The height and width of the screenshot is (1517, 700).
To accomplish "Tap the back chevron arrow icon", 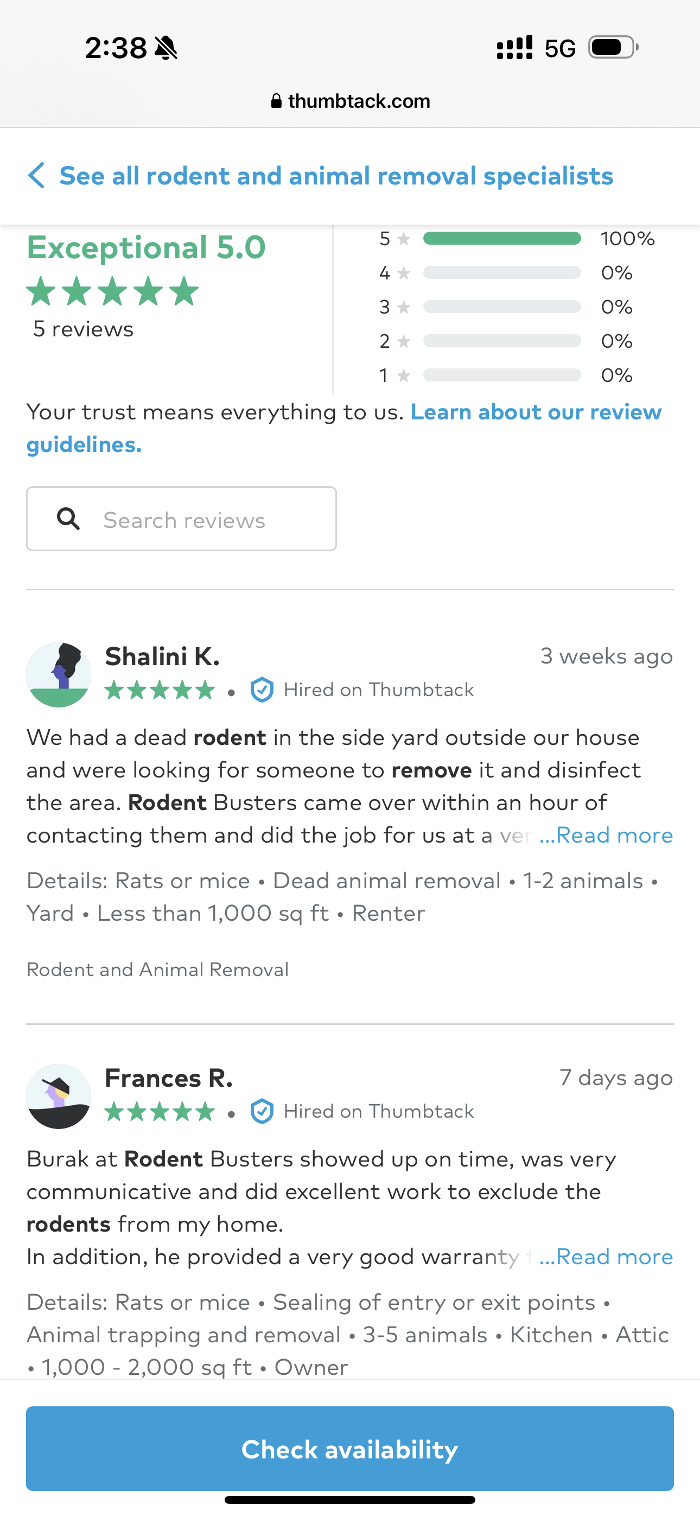I will point(37,176).
